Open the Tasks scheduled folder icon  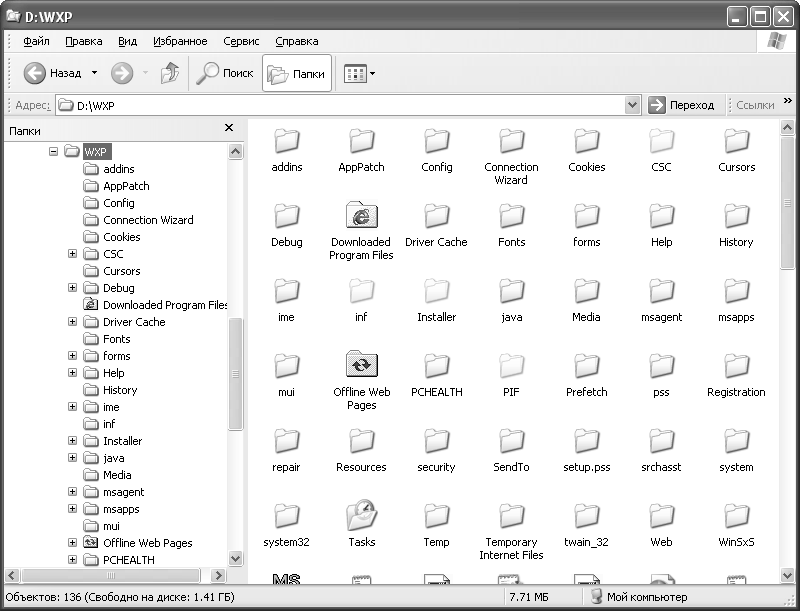click(x=361, y=516)
